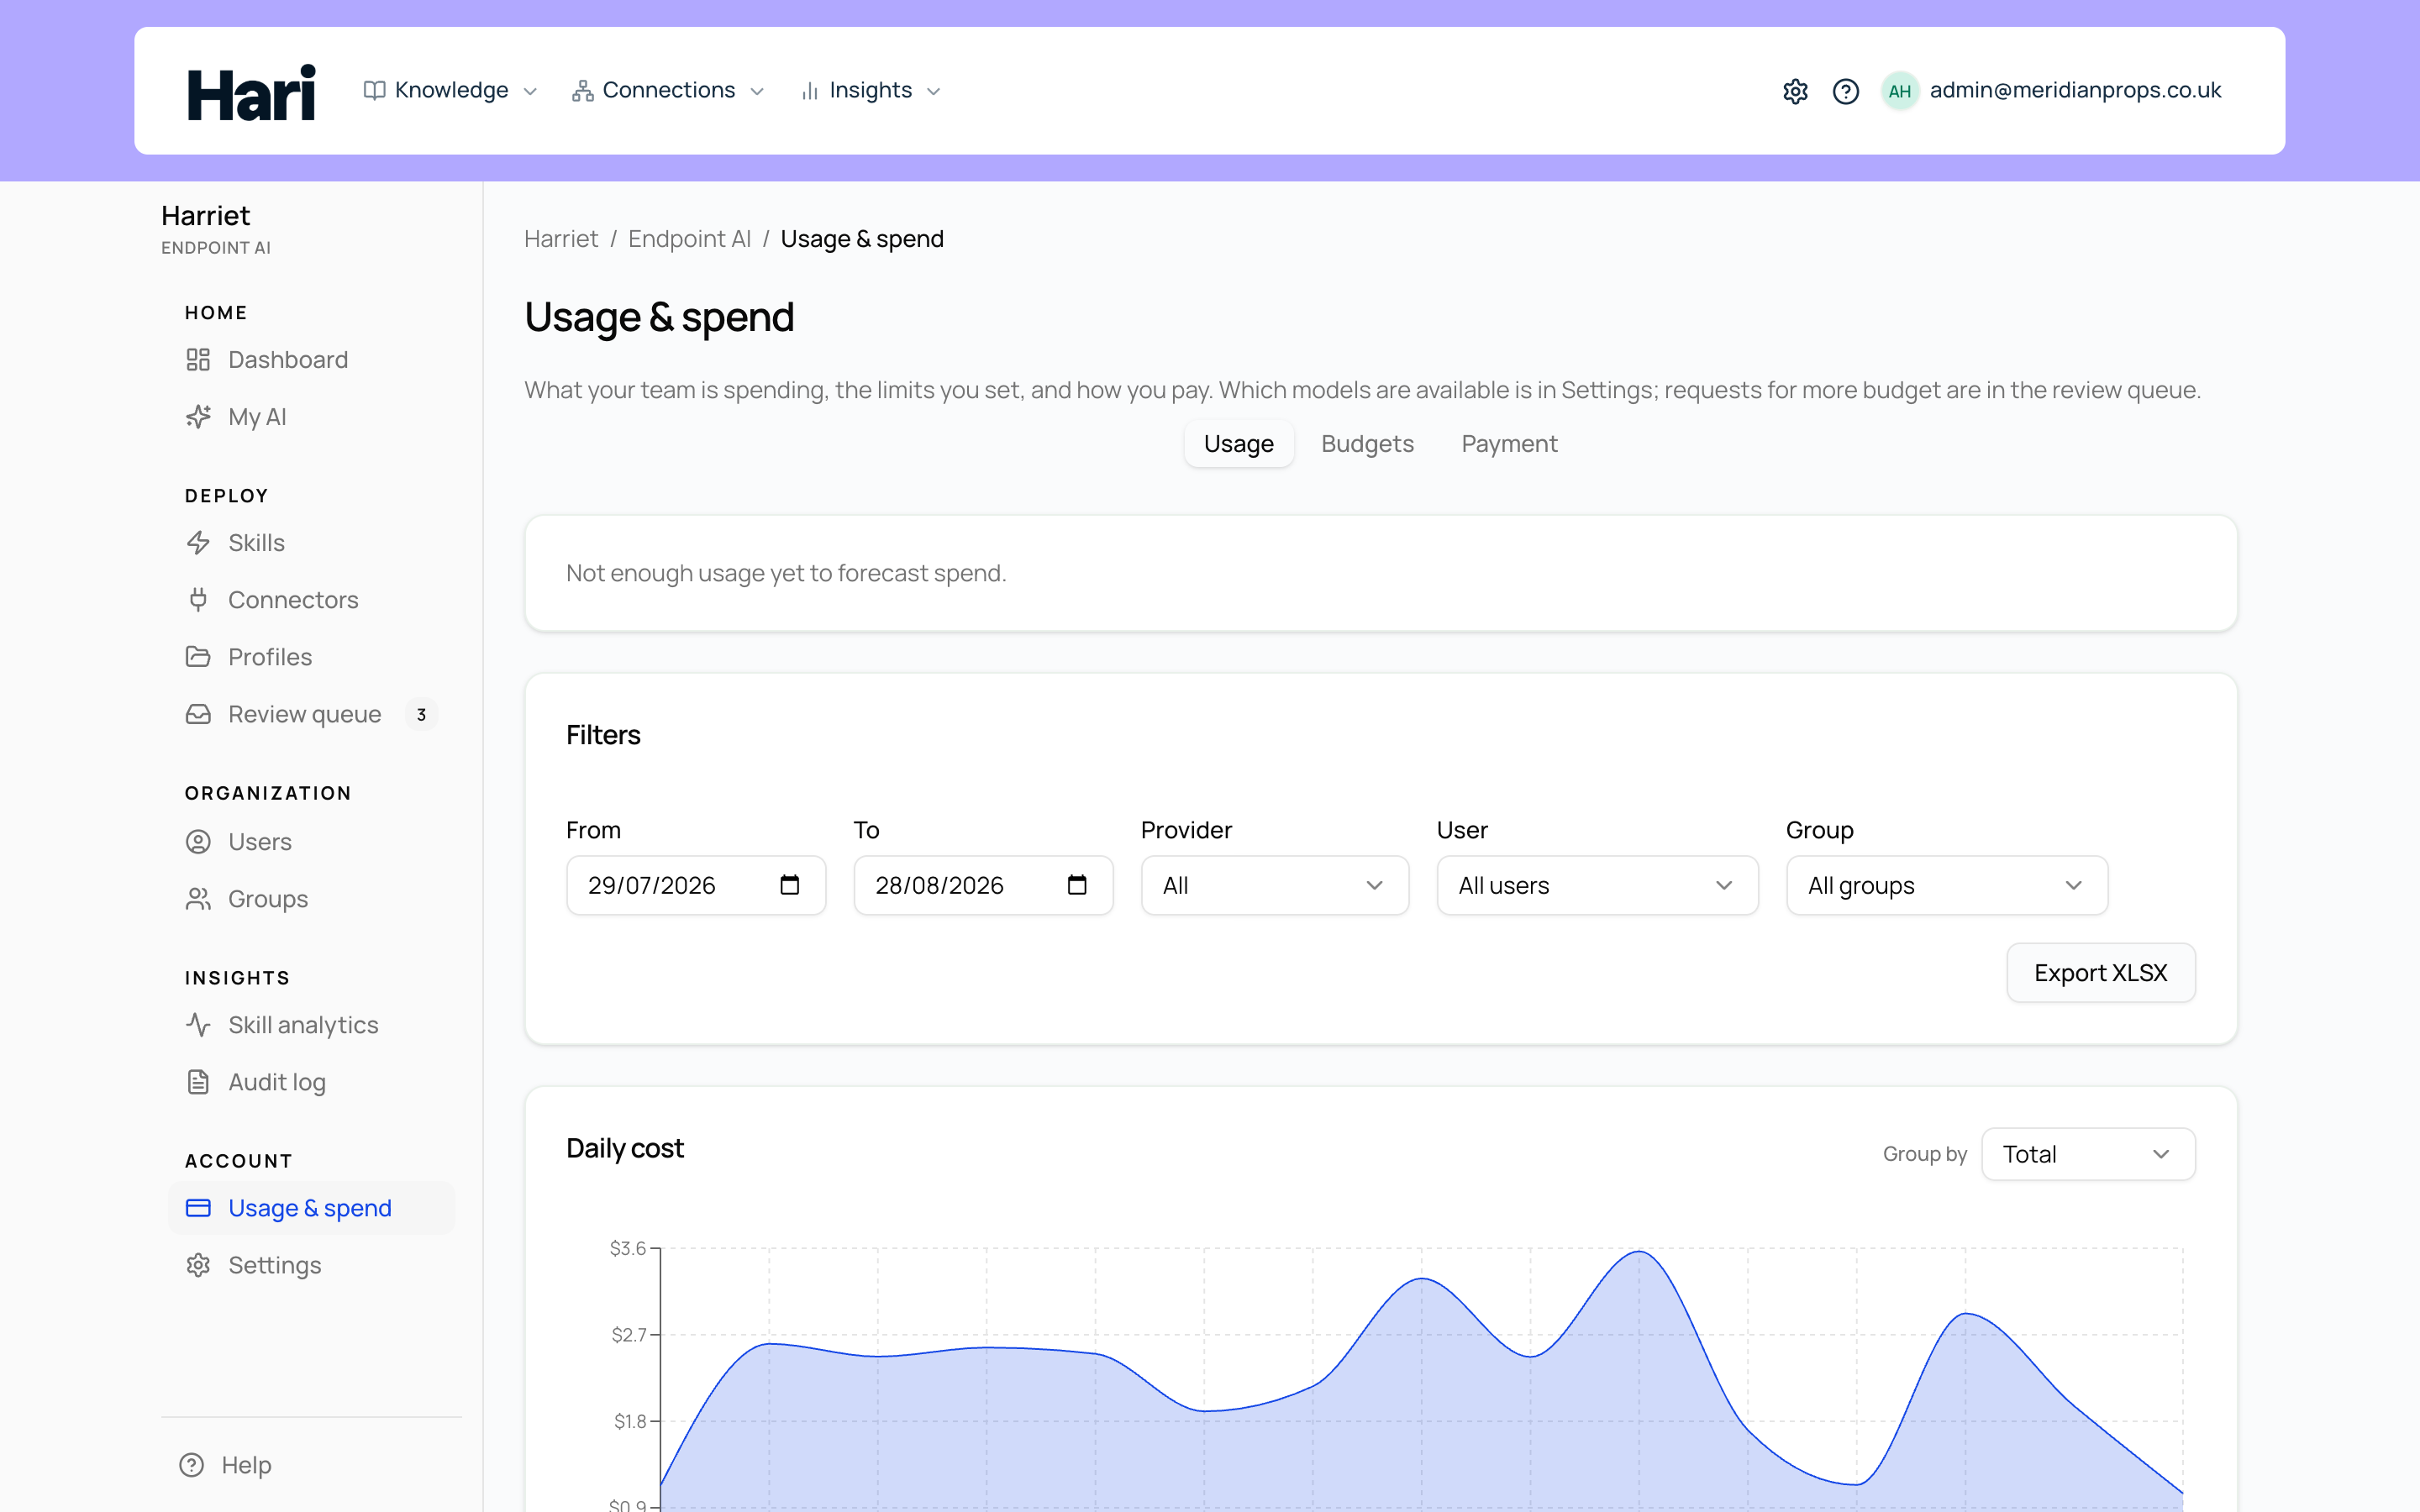Open the All groups dropdown

[1947, 885]
